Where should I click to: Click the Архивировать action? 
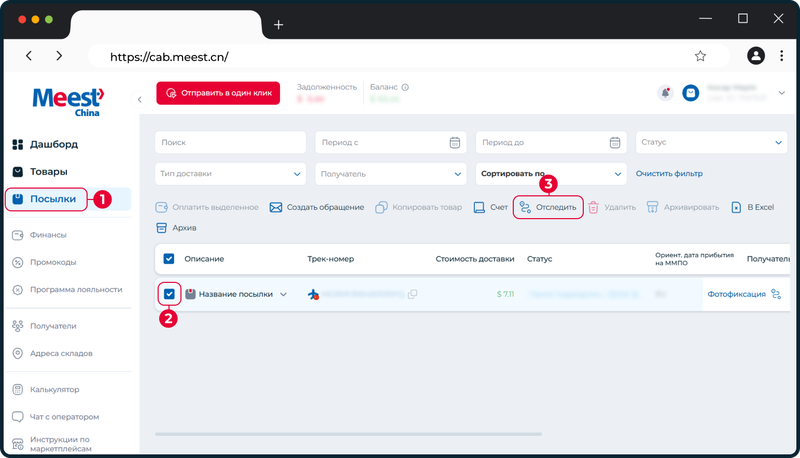(683, 207)
